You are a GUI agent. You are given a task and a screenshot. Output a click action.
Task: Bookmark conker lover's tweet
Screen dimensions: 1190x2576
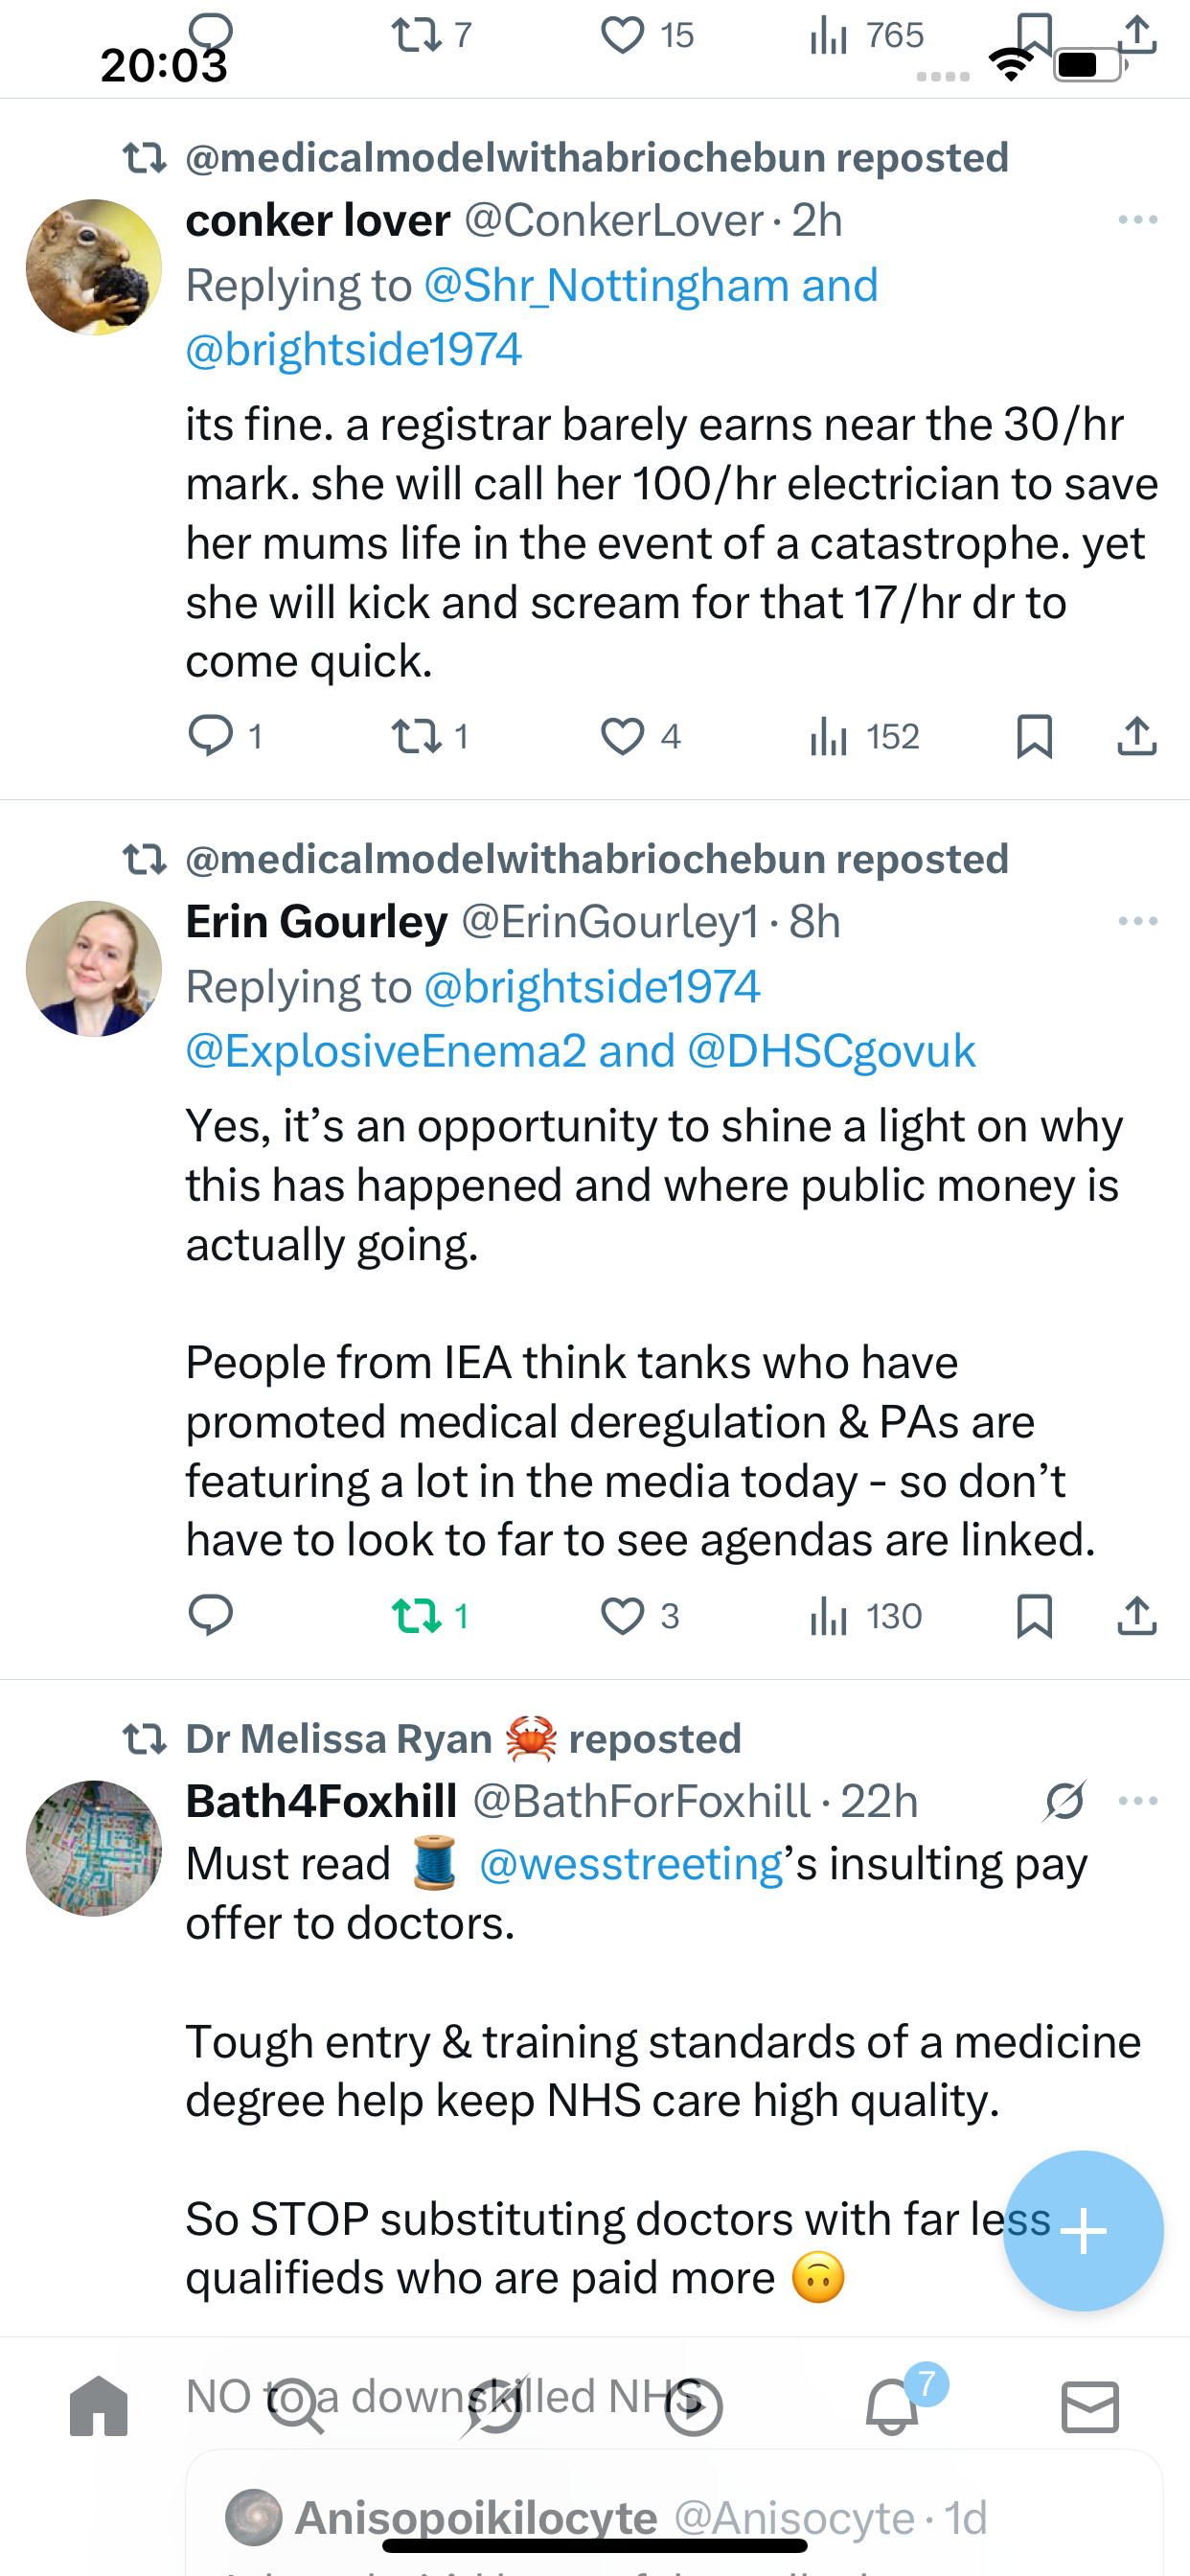1034,736
